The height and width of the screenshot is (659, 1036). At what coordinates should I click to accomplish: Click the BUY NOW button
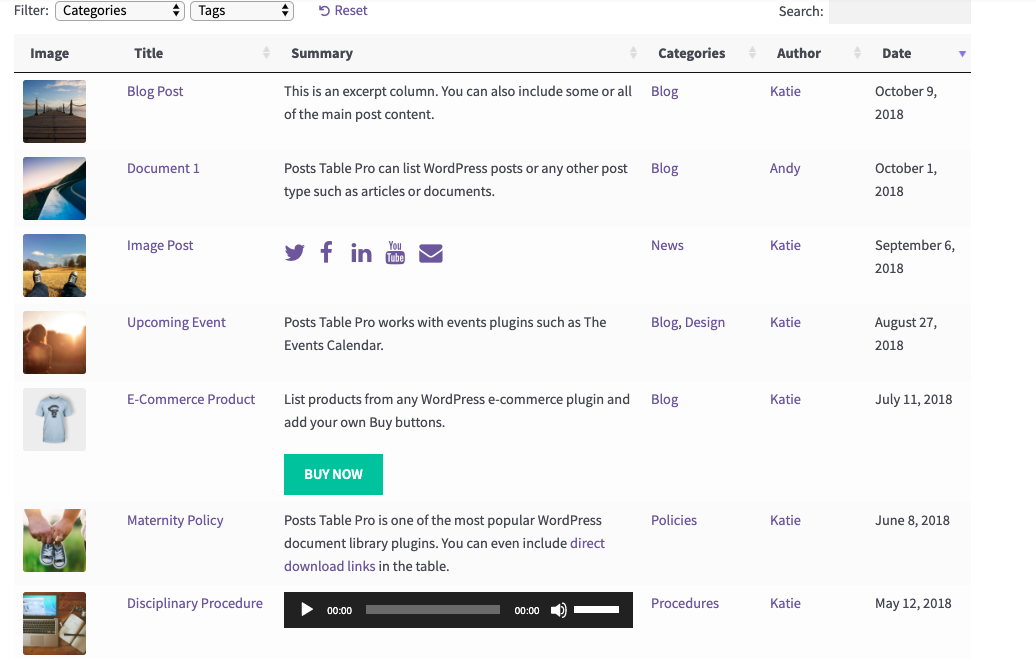pos(334,474)
